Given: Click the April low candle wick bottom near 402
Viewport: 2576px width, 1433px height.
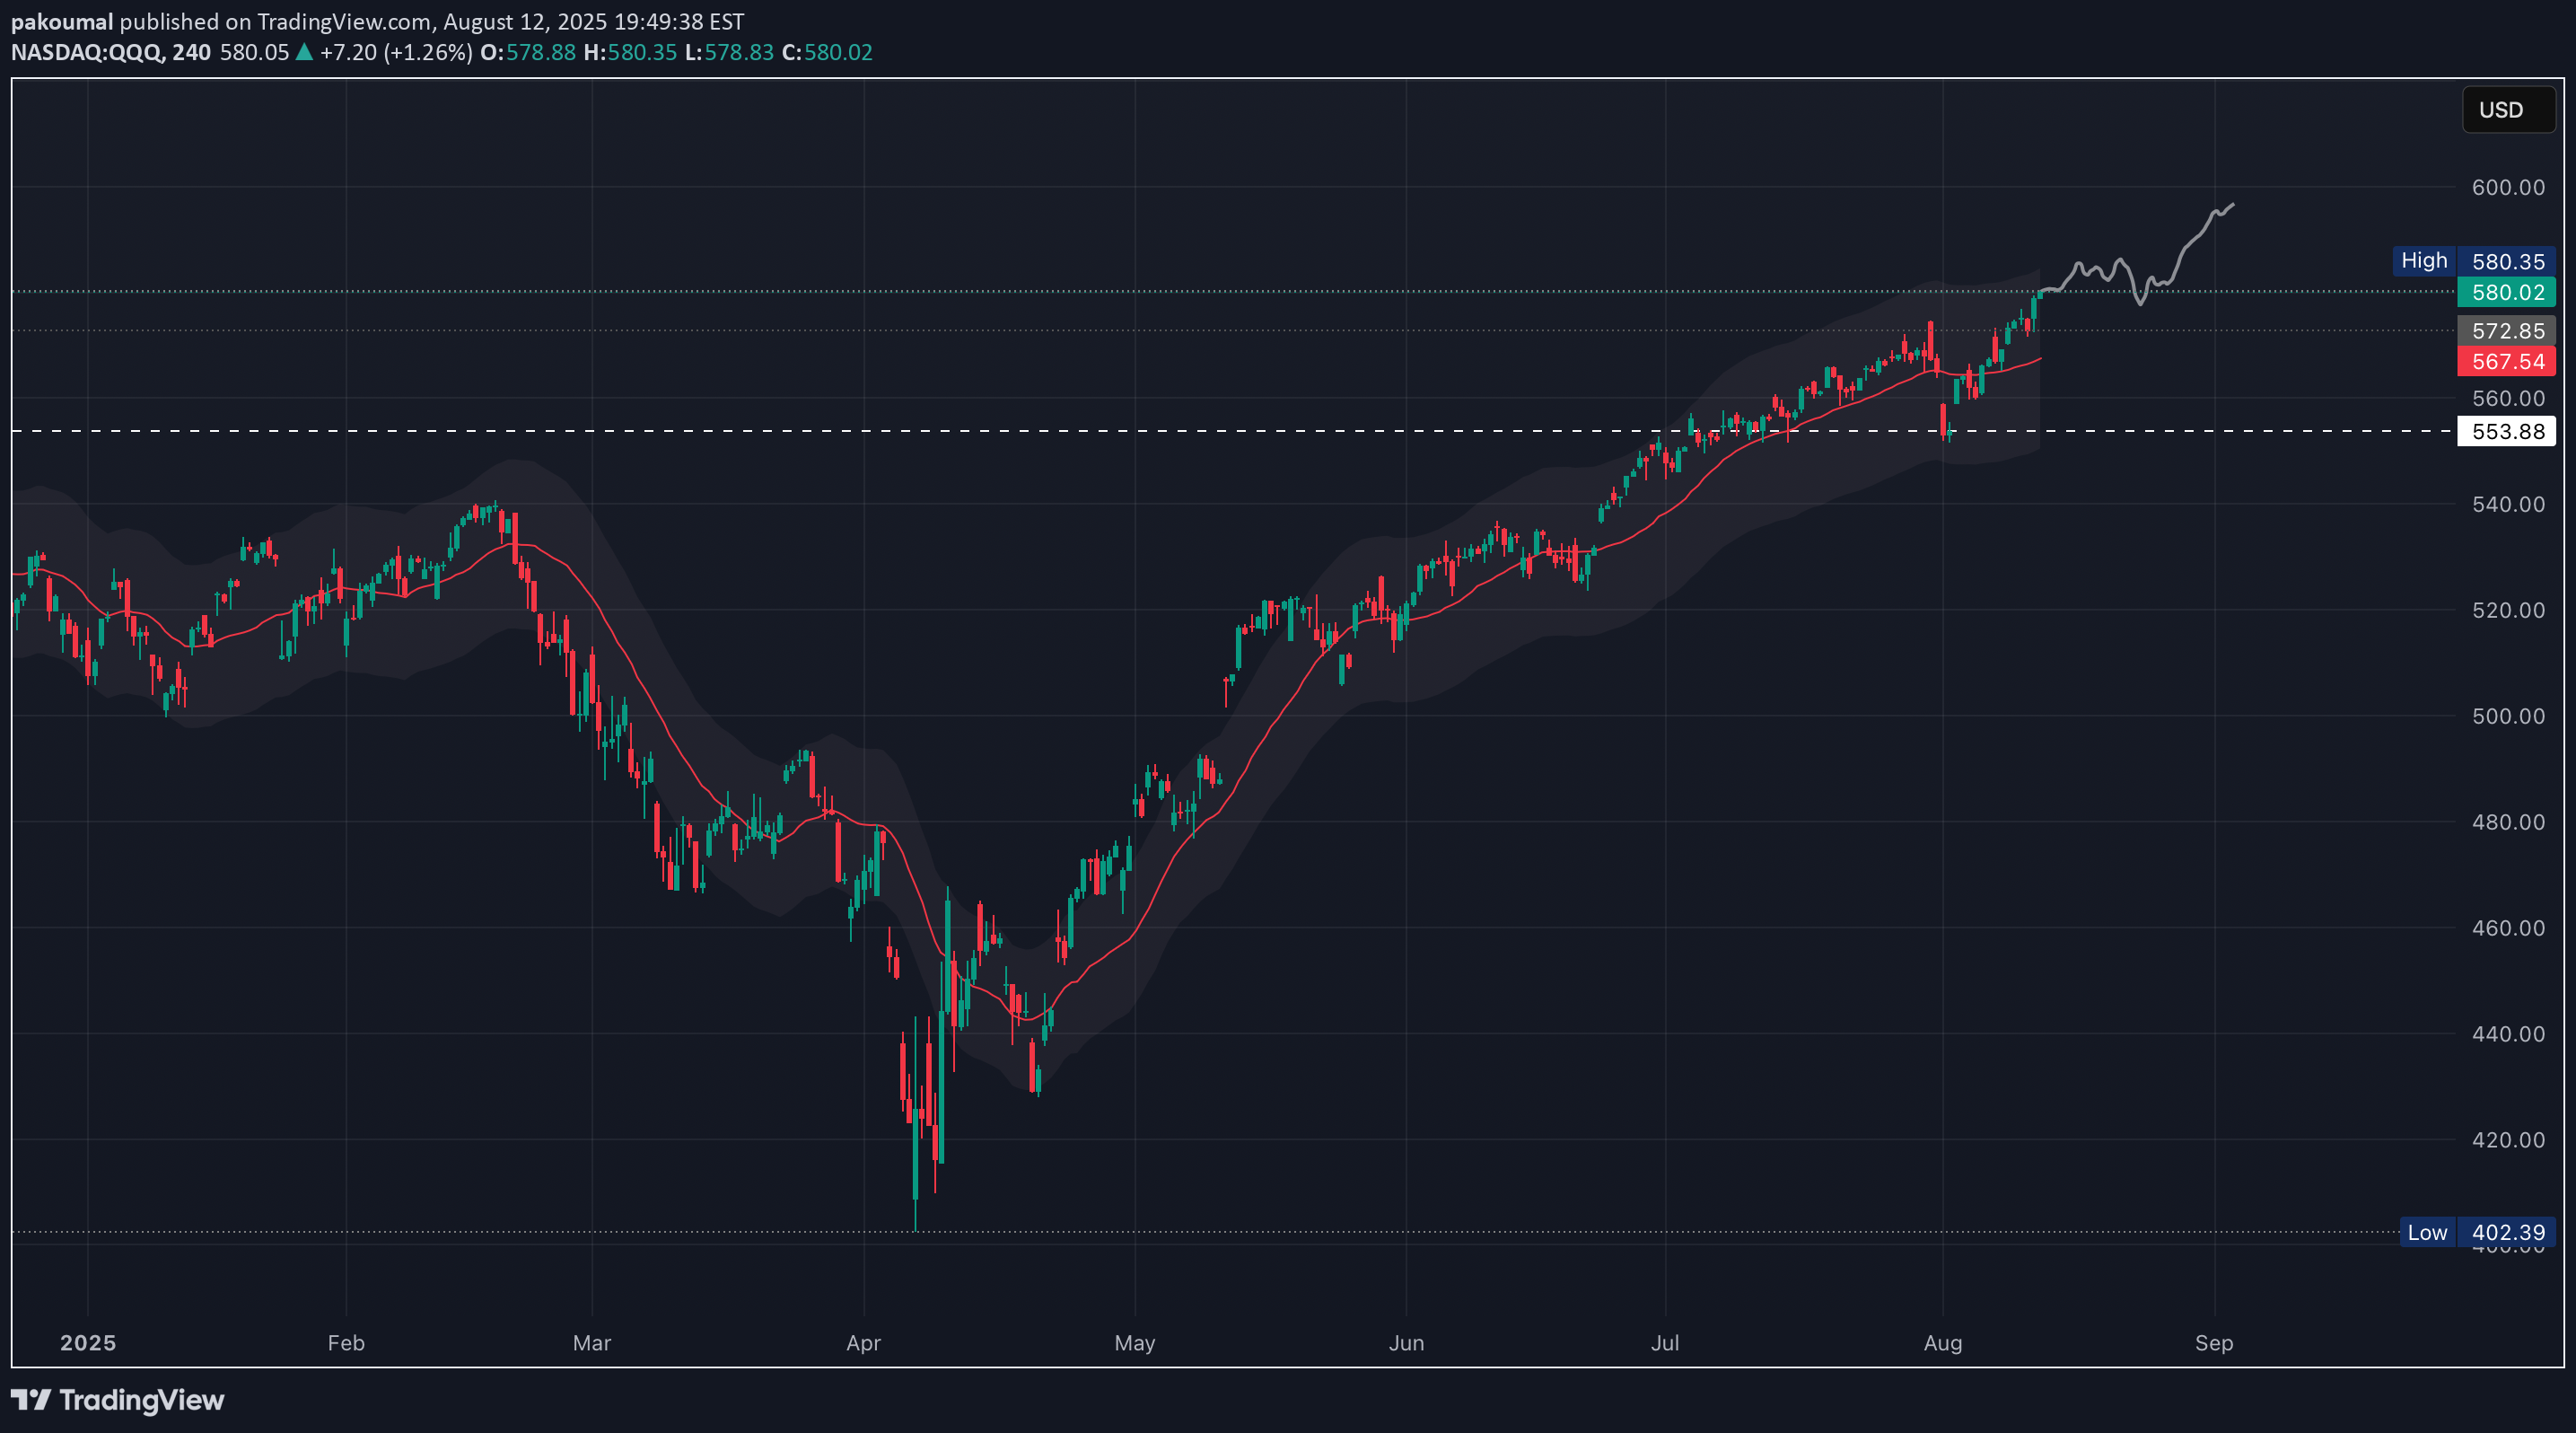Looking at the screenshot, I should [x=915, y=1228].
